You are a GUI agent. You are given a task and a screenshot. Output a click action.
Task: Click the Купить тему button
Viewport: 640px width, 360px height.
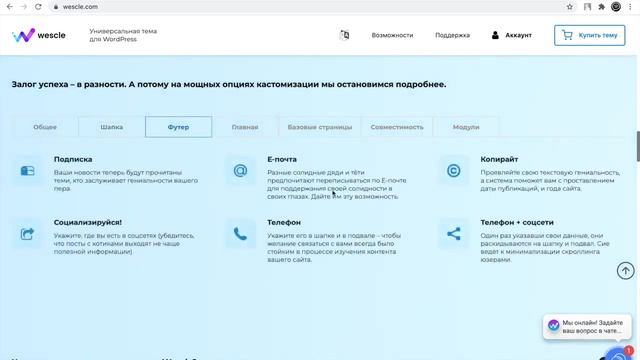pos(589,35)
